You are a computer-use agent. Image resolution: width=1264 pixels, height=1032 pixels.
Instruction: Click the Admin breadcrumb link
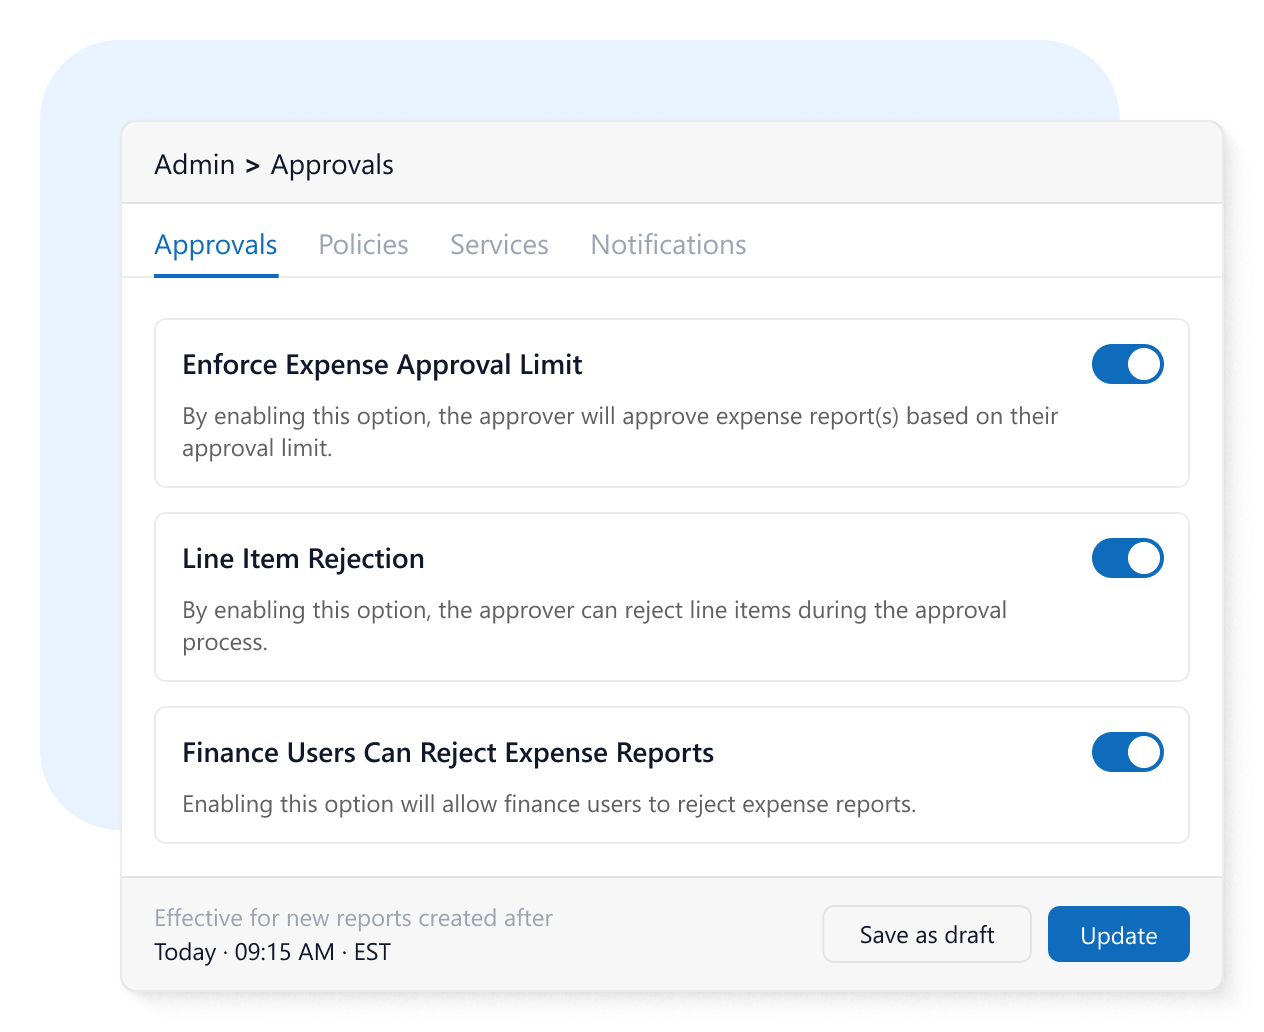(x=194, y=165)
